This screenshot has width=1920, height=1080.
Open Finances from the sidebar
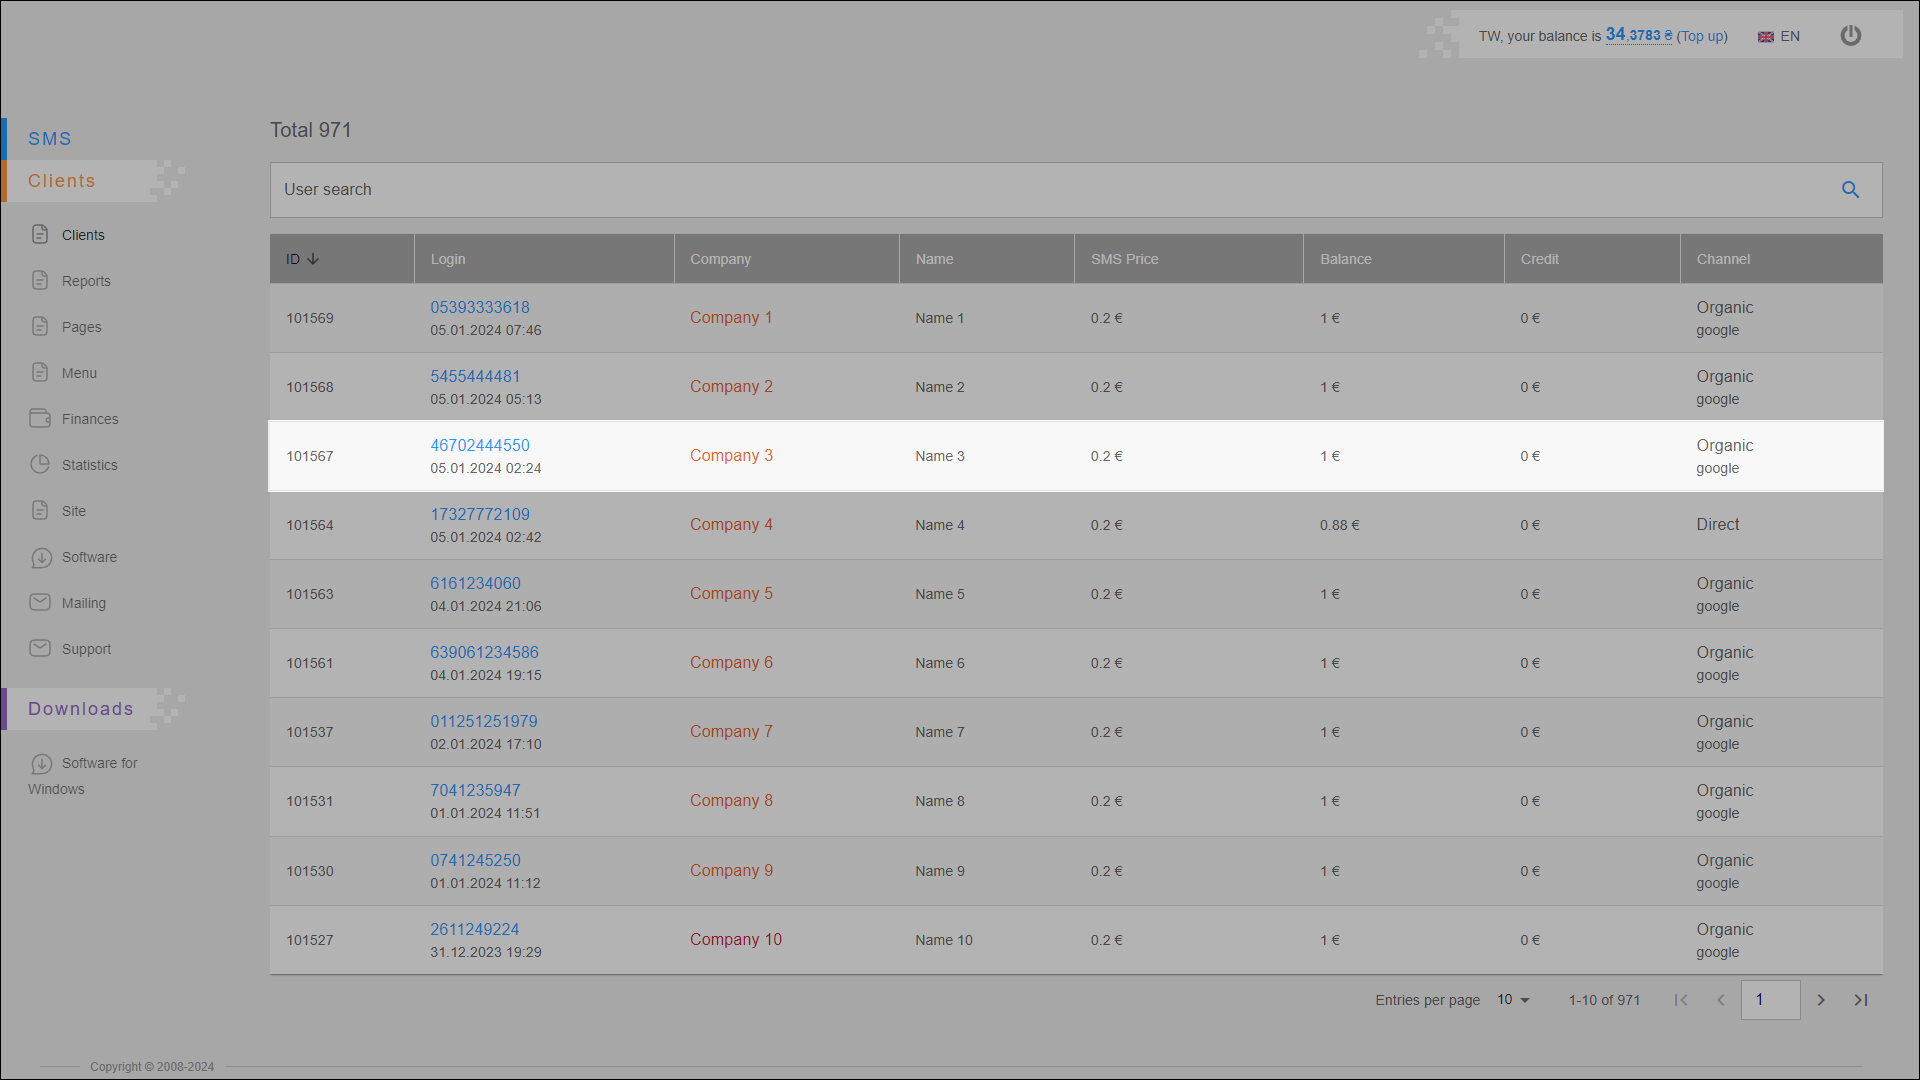89,419
